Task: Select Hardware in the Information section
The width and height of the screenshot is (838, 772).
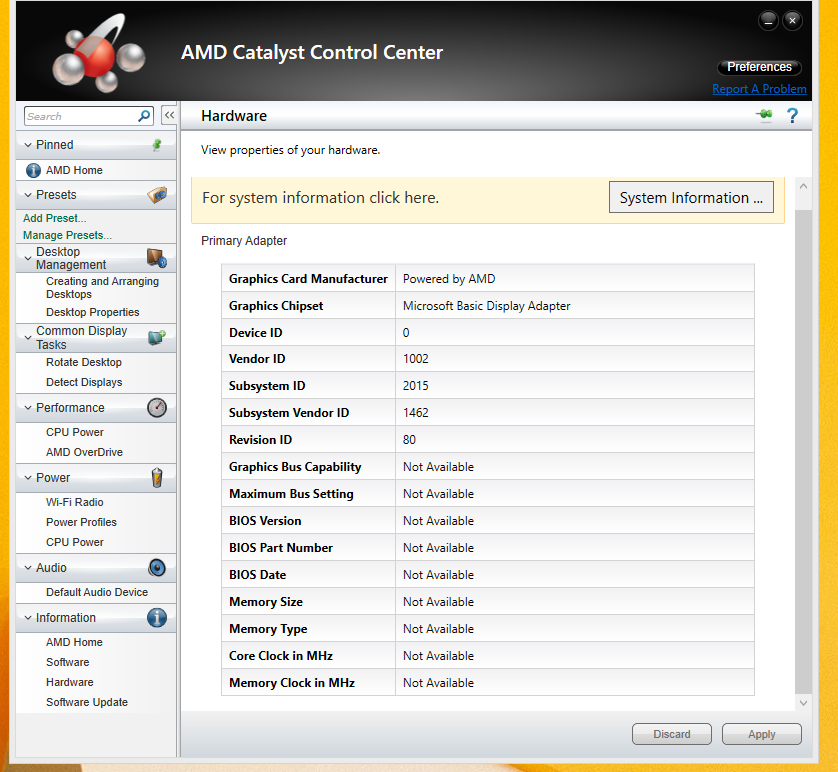Action: pos(69,682)
